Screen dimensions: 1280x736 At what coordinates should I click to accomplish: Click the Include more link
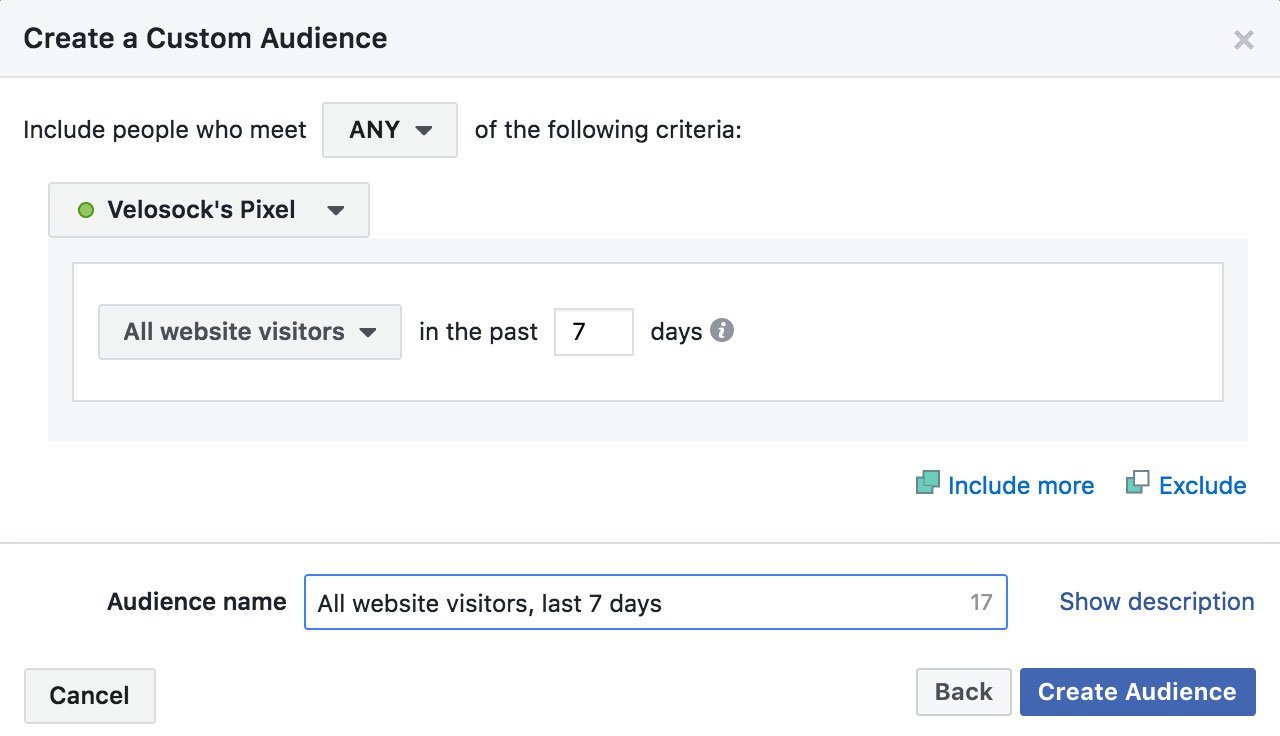[x=1019, y=485]
